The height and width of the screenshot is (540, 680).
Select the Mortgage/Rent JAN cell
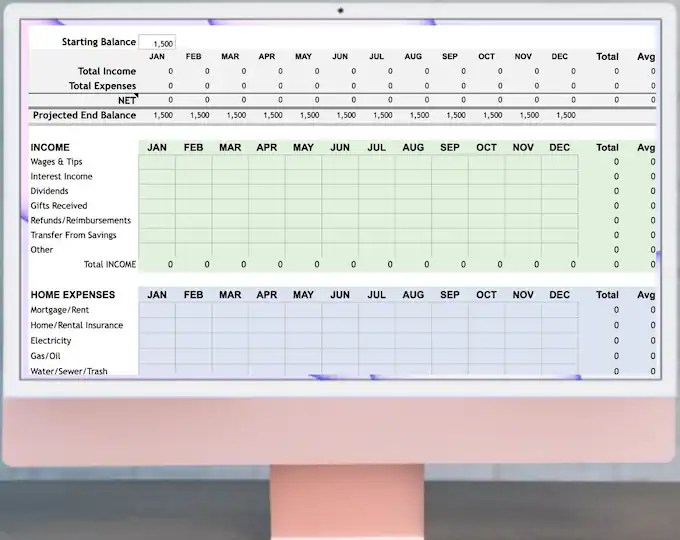tap(157, 310)
